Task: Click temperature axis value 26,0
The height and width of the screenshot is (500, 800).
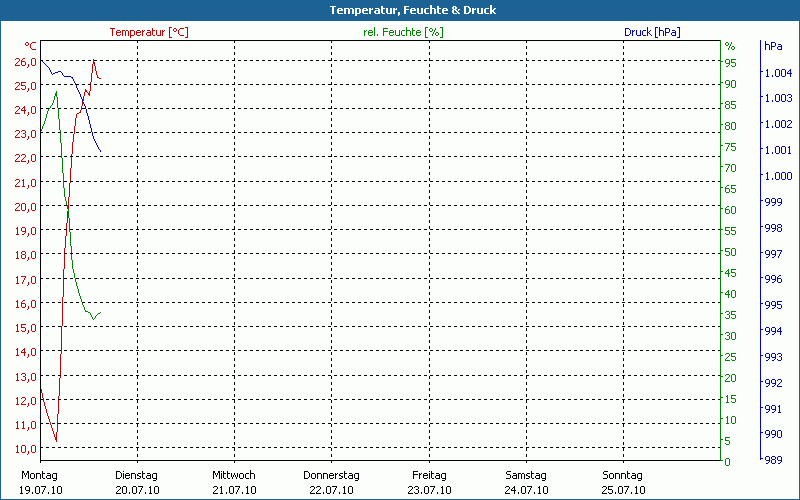Action: pyautogui.click(x=26, y=62)
